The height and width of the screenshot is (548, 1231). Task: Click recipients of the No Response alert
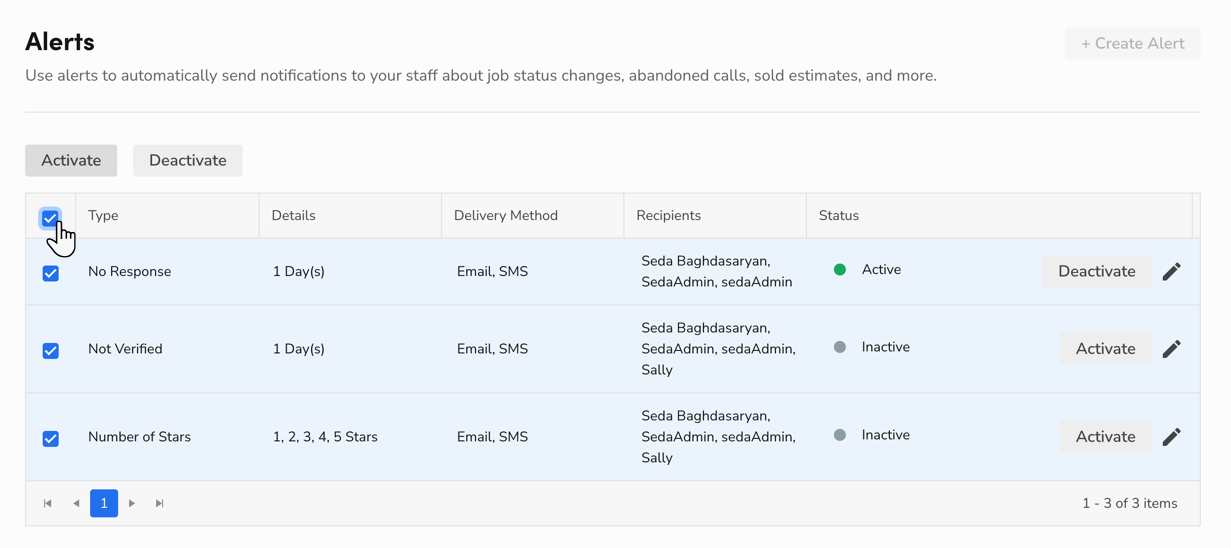(717, 272)
